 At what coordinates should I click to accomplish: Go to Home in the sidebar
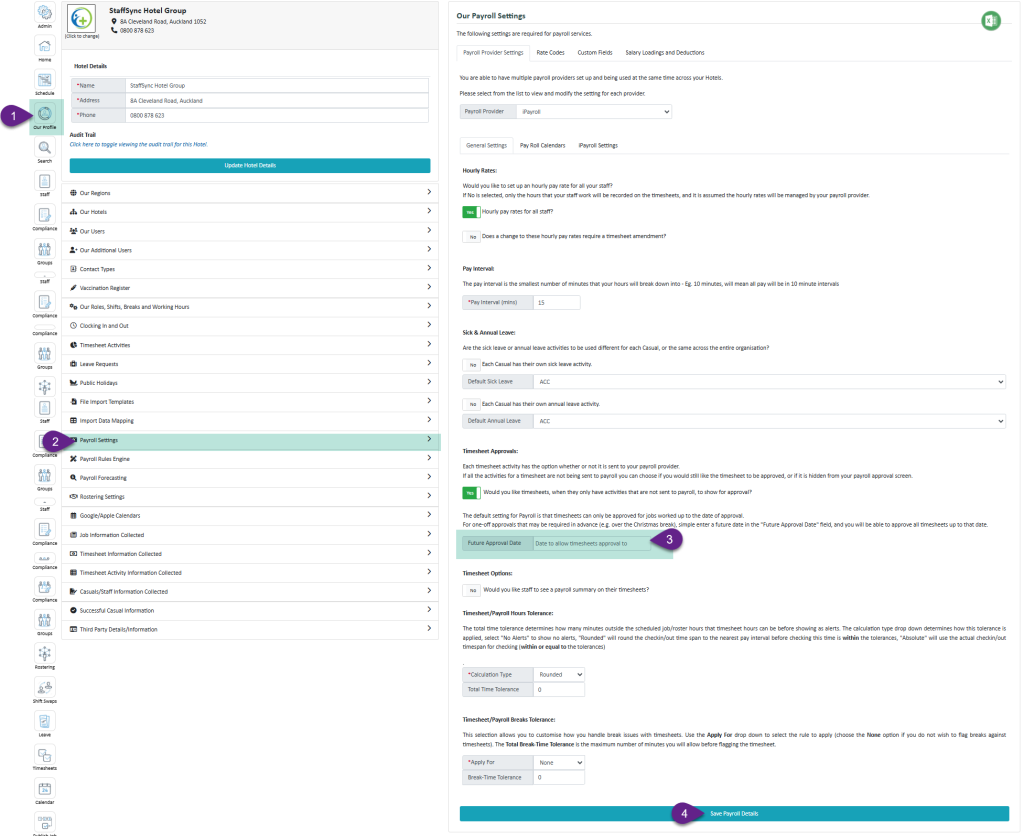click(x=44, y=46)
